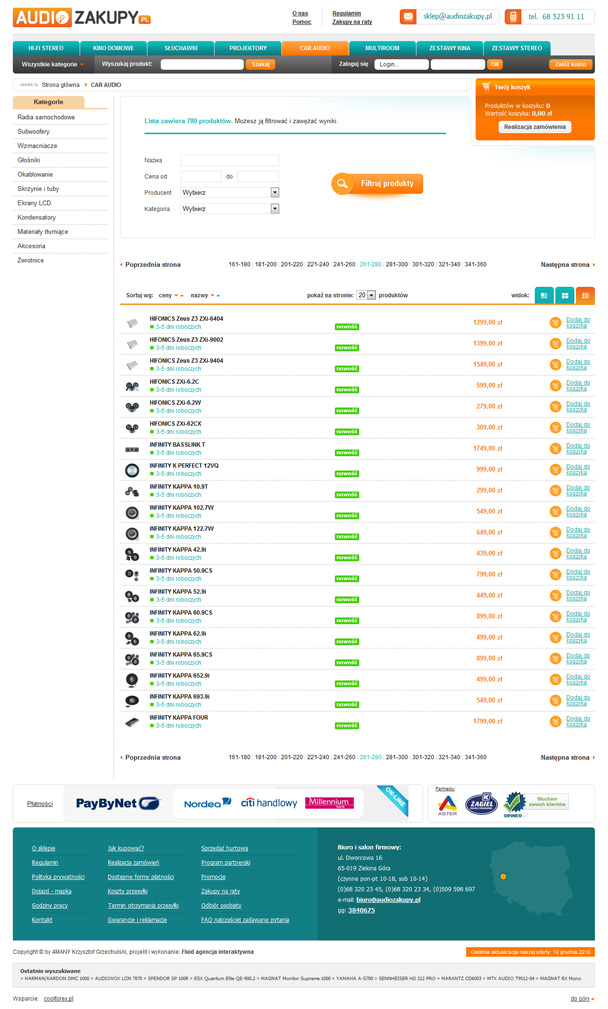Click cart icon for INFINITY BASSLINK T

click(555, 448)
